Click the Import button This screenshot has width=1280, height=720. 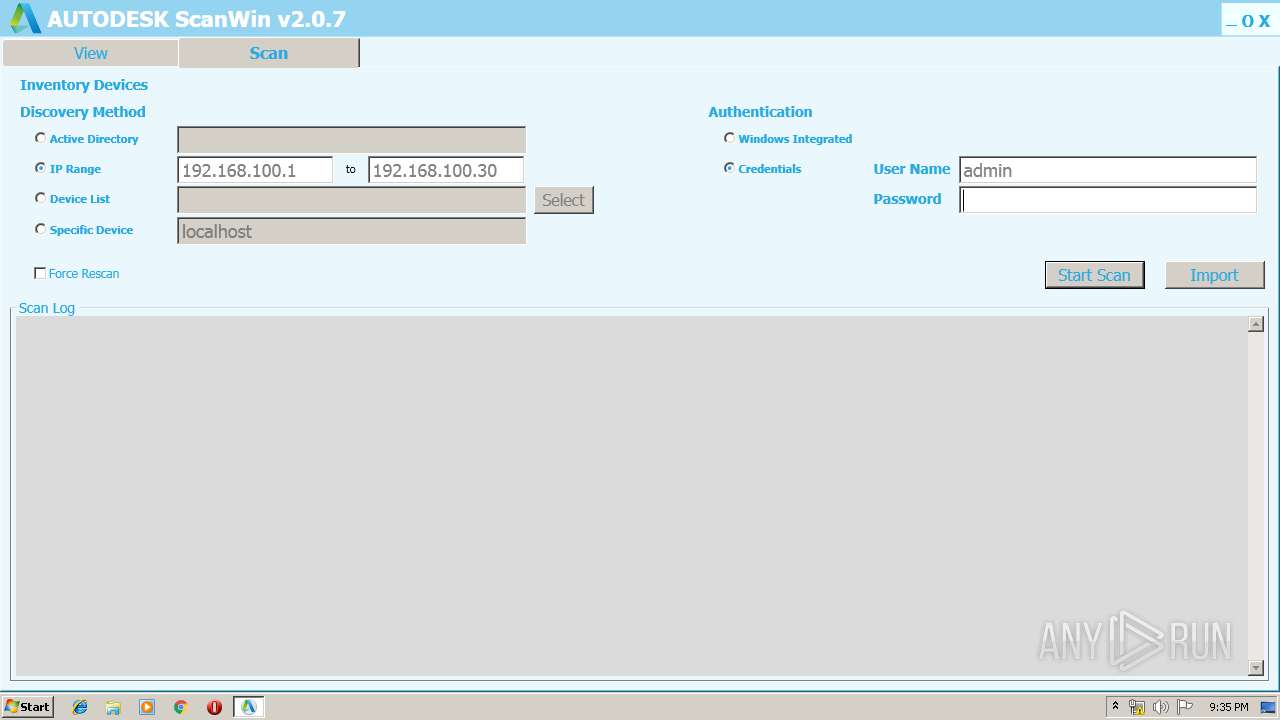[x=1214, y=275]
